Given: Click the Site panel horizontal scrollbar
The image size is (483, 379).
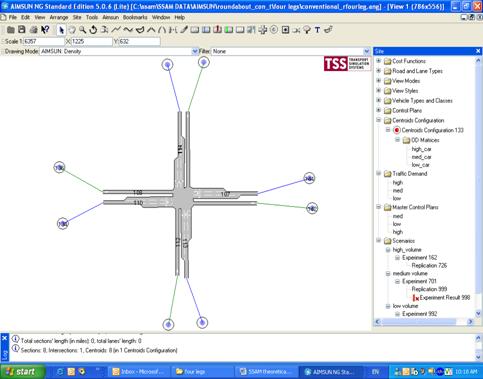Looking at the screenshot, I should tap(423, 322).
